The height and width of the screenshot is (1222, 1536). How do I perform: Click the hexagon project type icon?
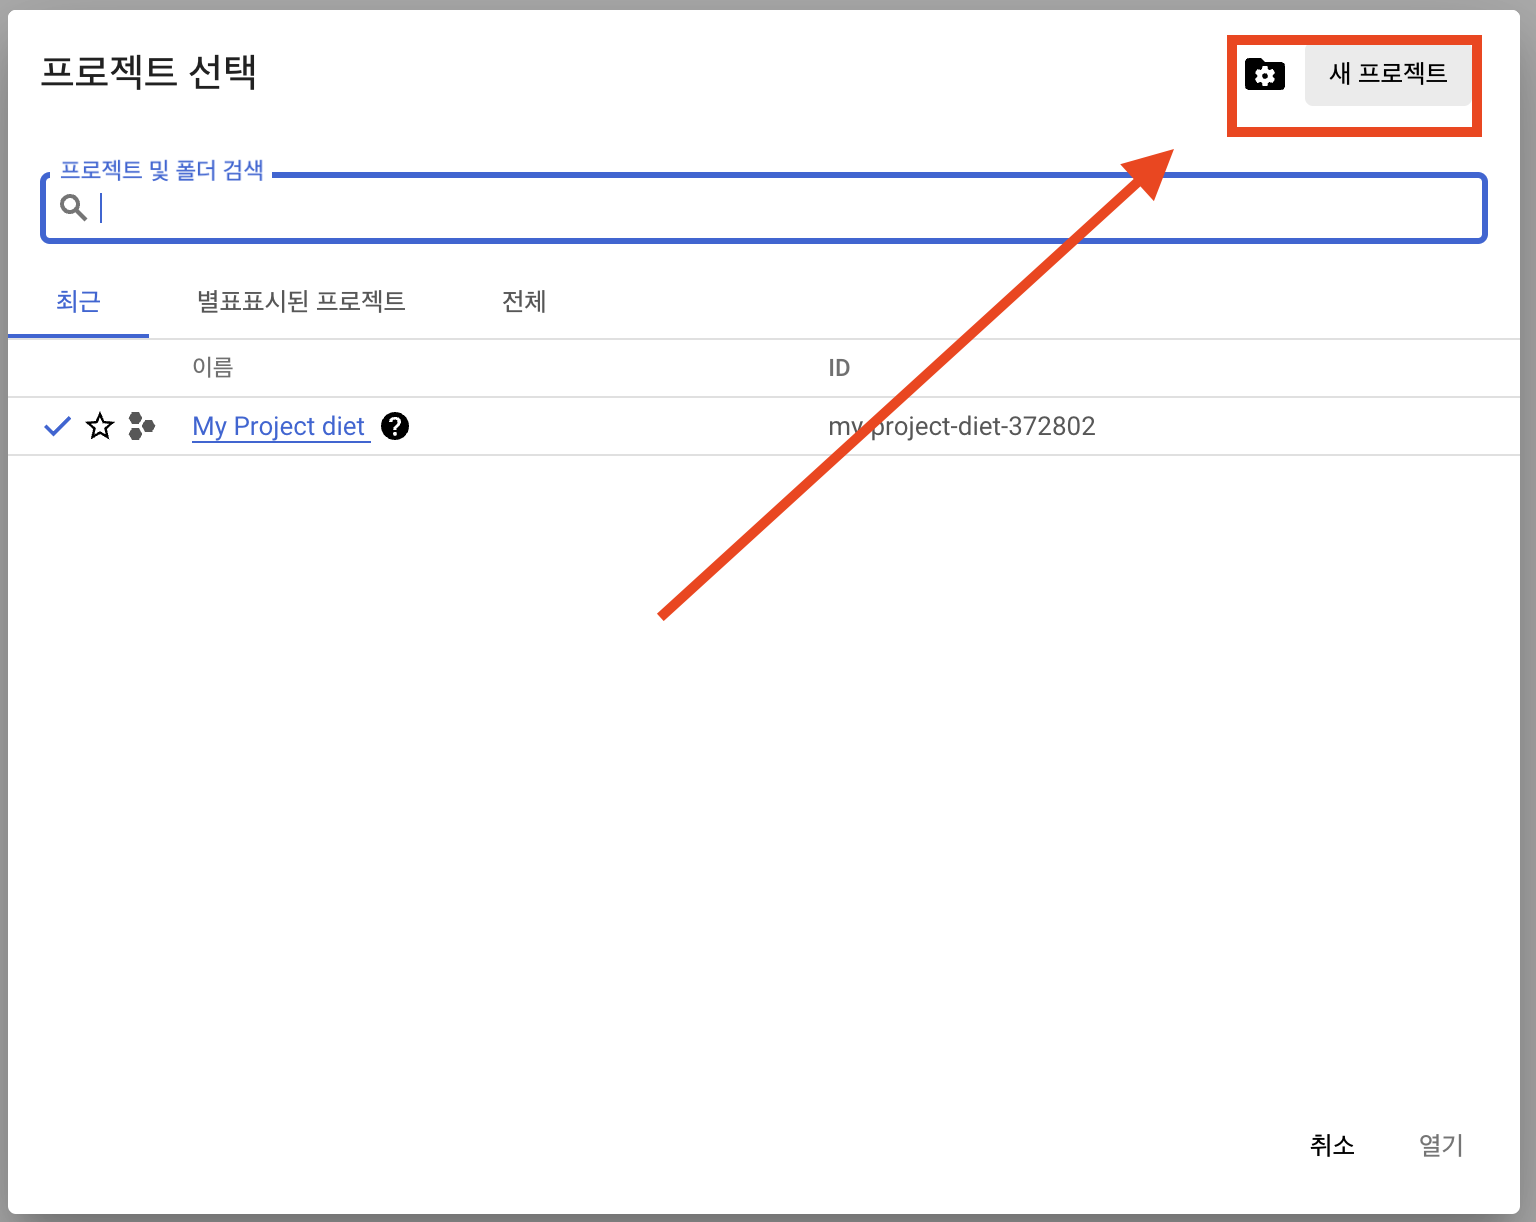point(142,427)
